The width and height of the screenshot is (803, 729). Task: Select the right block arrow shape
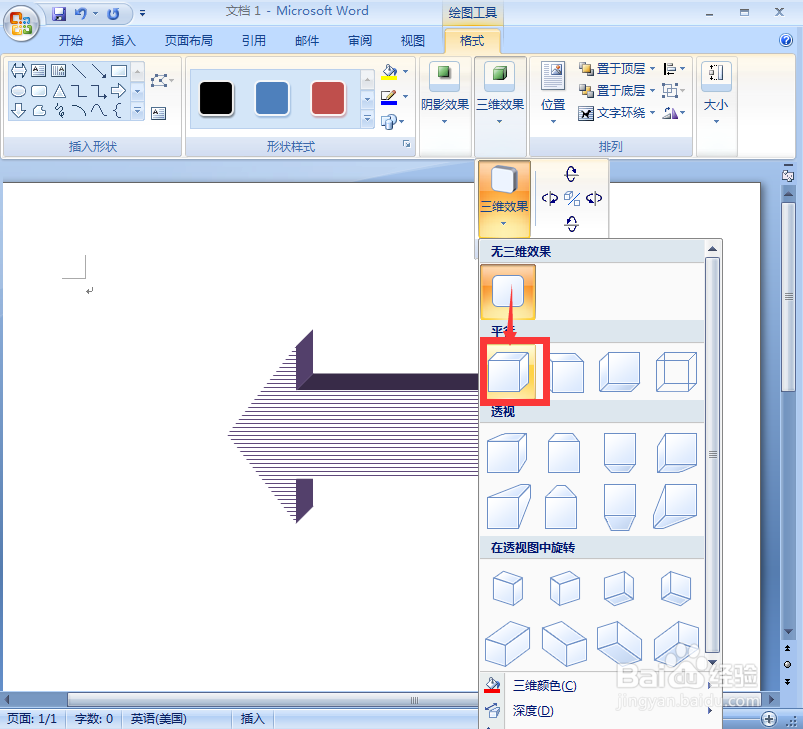118,91
